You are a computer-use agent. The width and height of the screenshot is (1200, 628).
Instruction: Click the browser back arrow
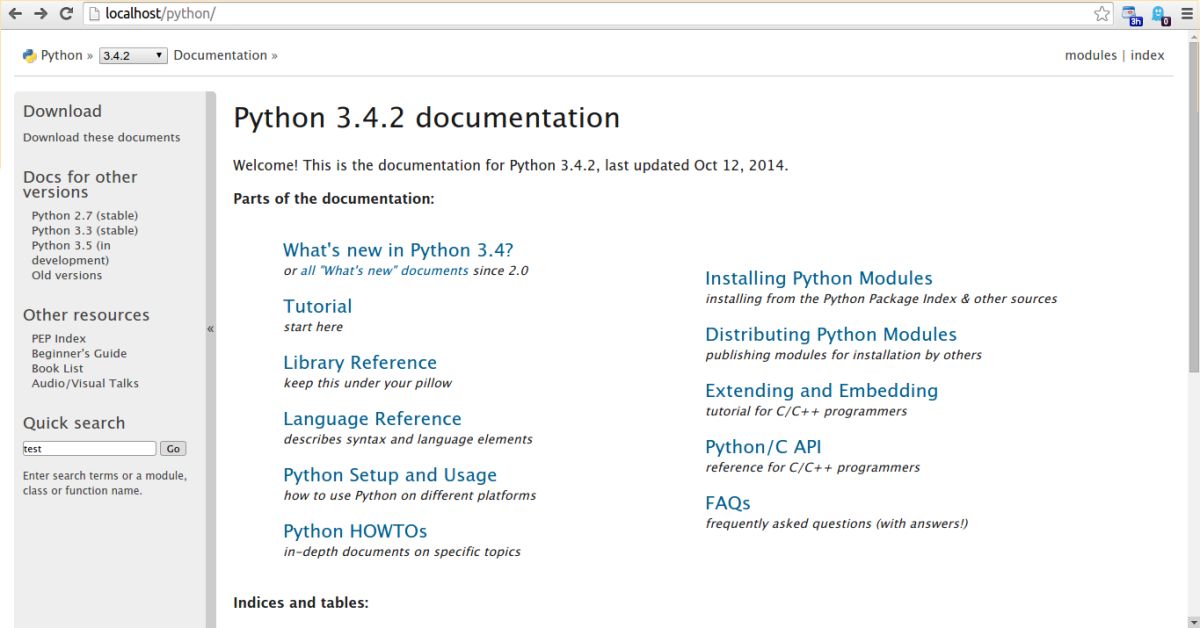click(15, 14)
